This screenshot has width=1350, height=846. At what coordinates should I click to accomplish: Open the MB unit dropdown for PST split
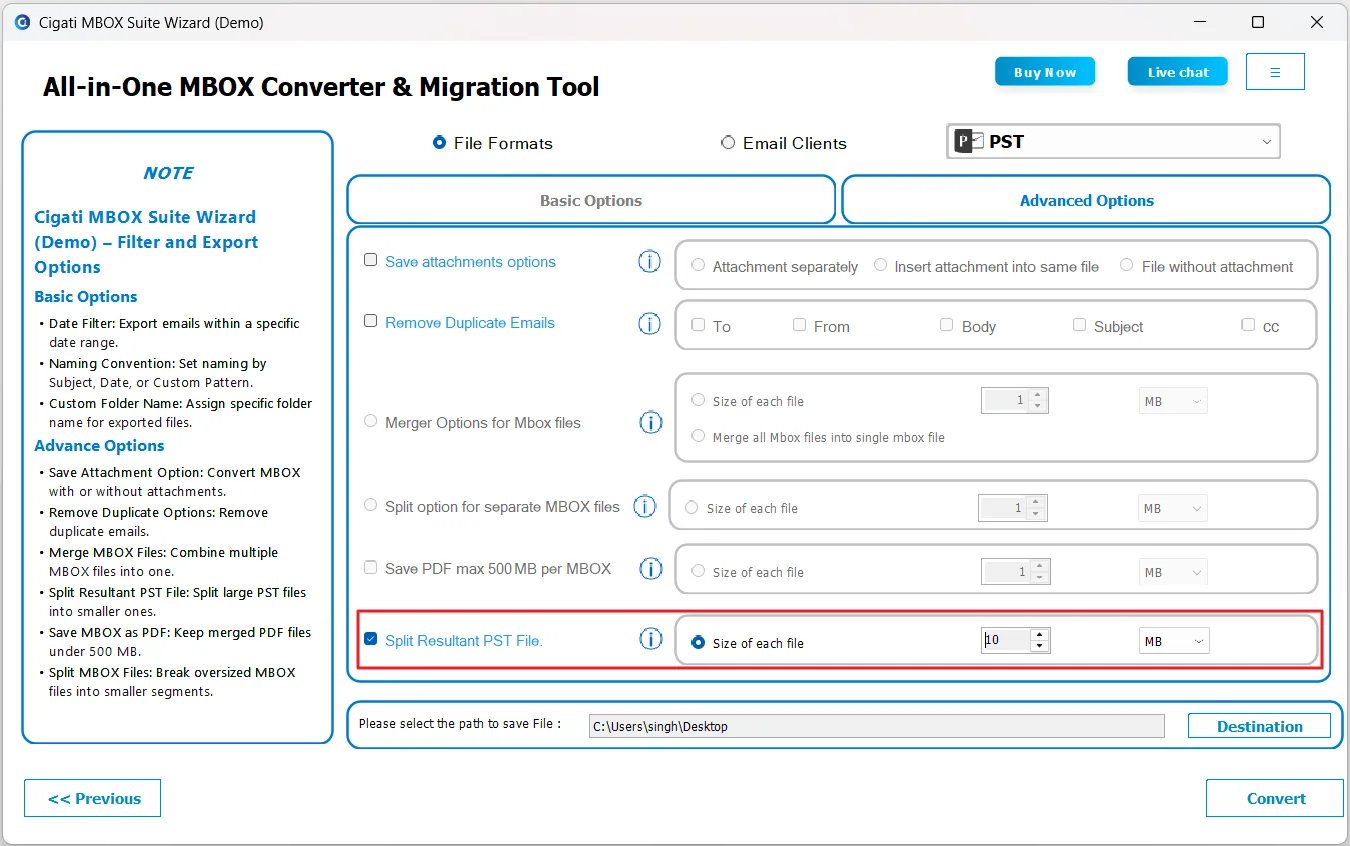click(1174, 641)
